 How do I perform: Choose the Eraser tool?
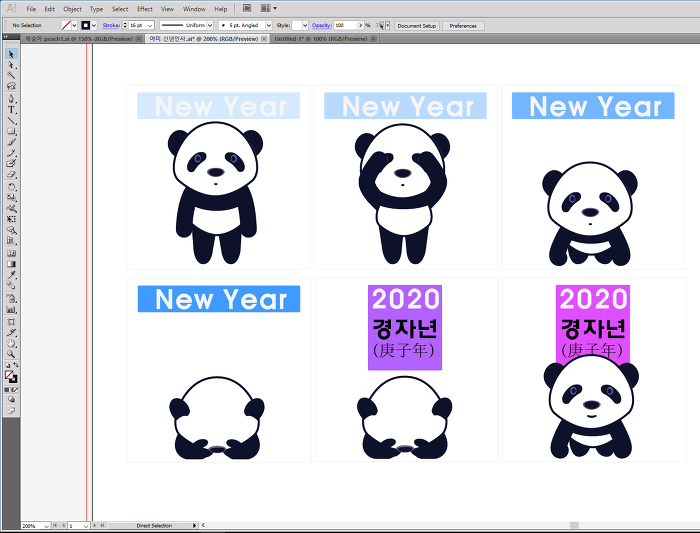(11, 174)
